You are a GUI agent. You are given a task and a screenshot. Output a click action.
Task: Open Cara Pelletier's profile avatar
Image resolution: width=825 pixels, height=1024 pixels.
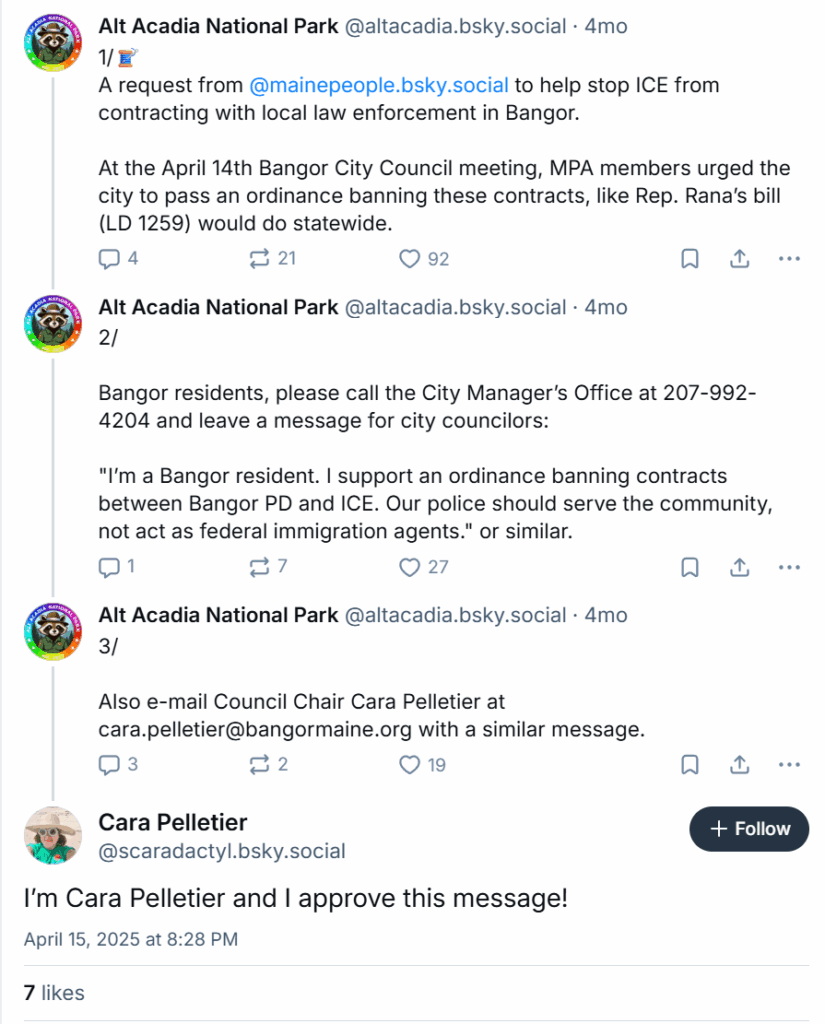[x=53, y=835]
